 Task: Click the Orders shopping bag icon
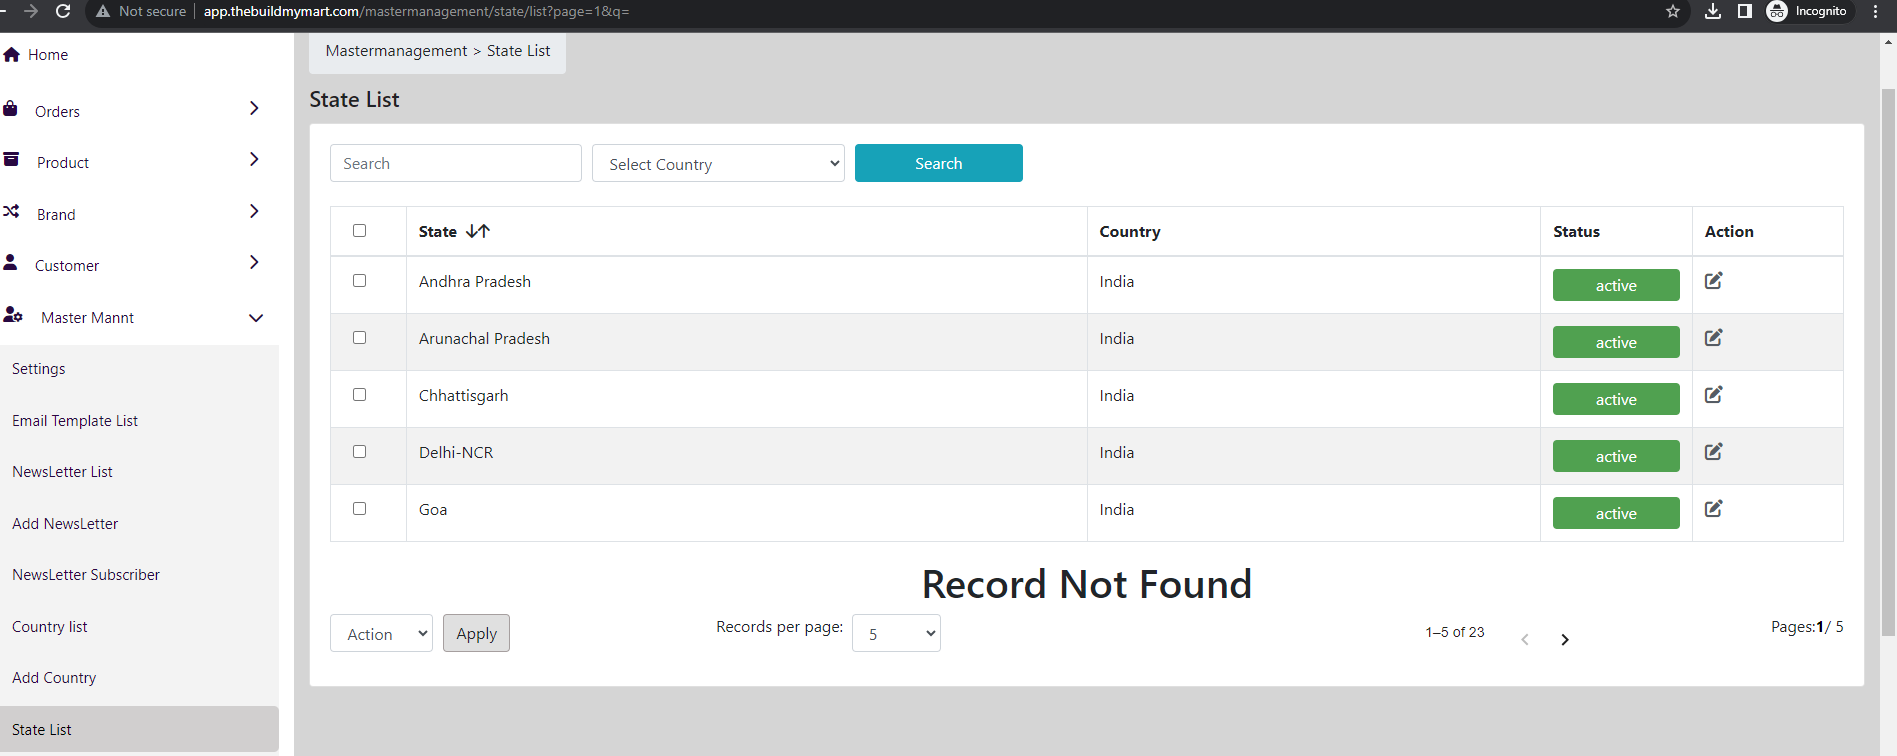[10, 109]
